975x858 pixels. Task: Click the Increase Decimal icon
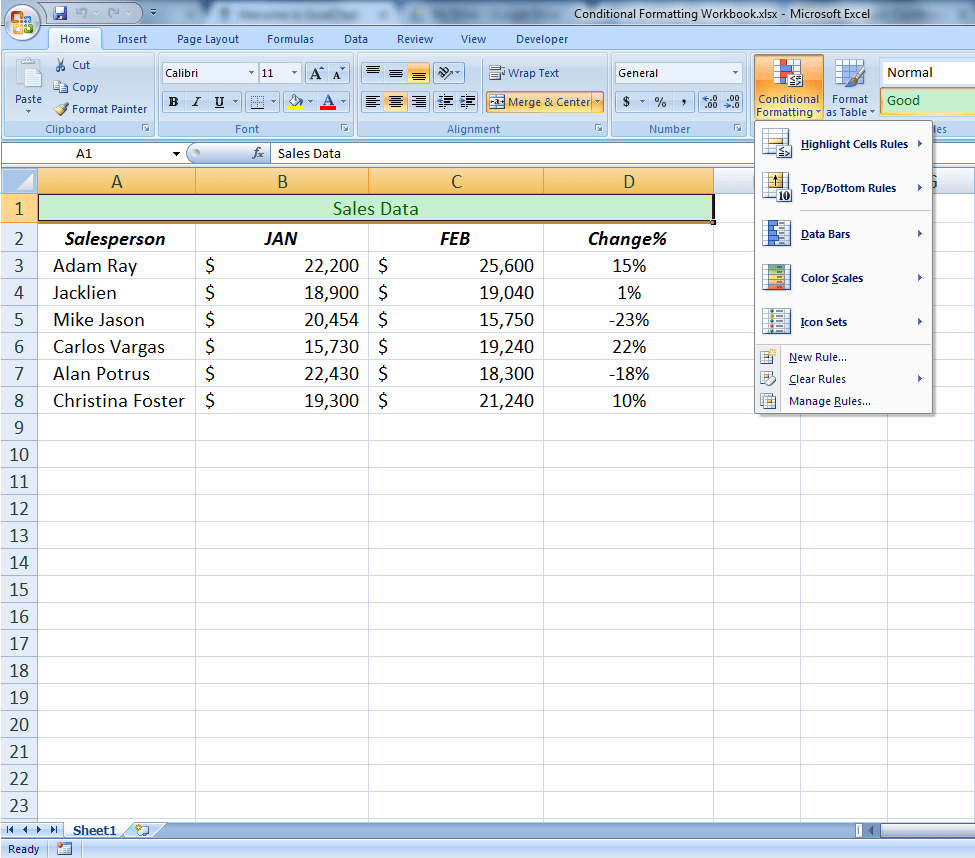click(x=710, y=102)
